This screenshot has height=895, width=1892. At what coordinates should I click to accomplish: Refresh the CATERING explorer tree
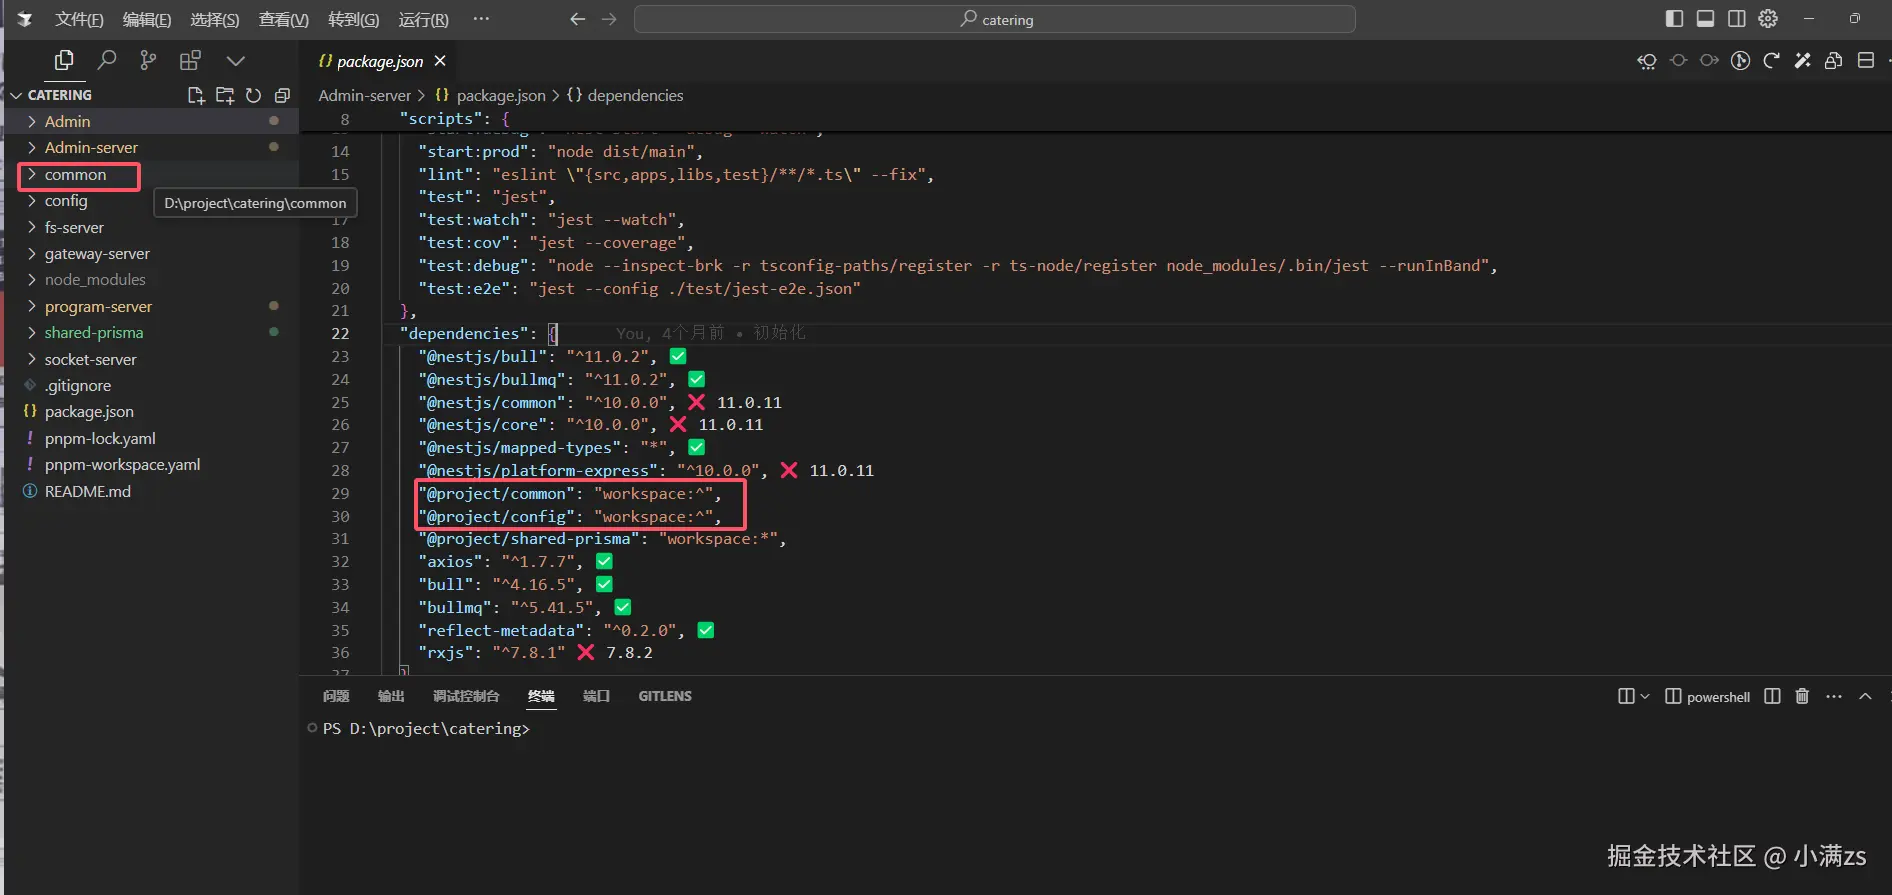point(254,95)
